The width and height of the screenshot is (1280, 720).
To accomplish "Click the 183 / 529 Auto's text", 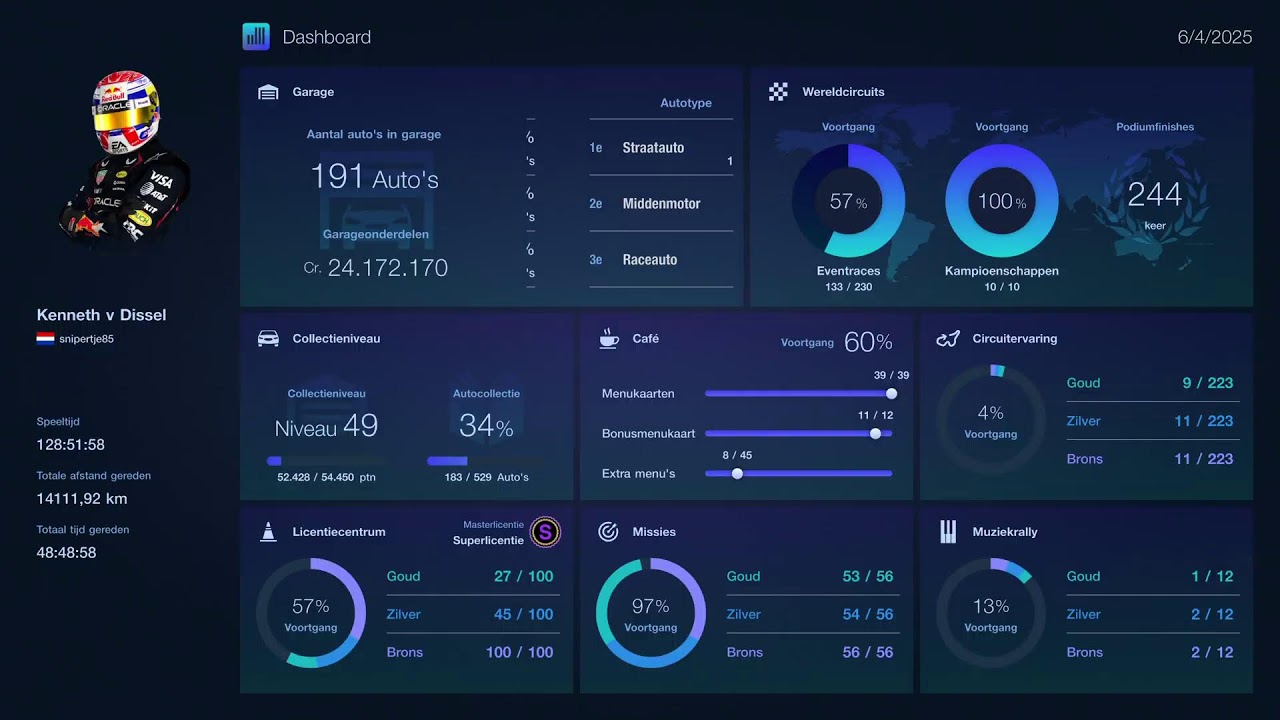I will tap(486, 477).
